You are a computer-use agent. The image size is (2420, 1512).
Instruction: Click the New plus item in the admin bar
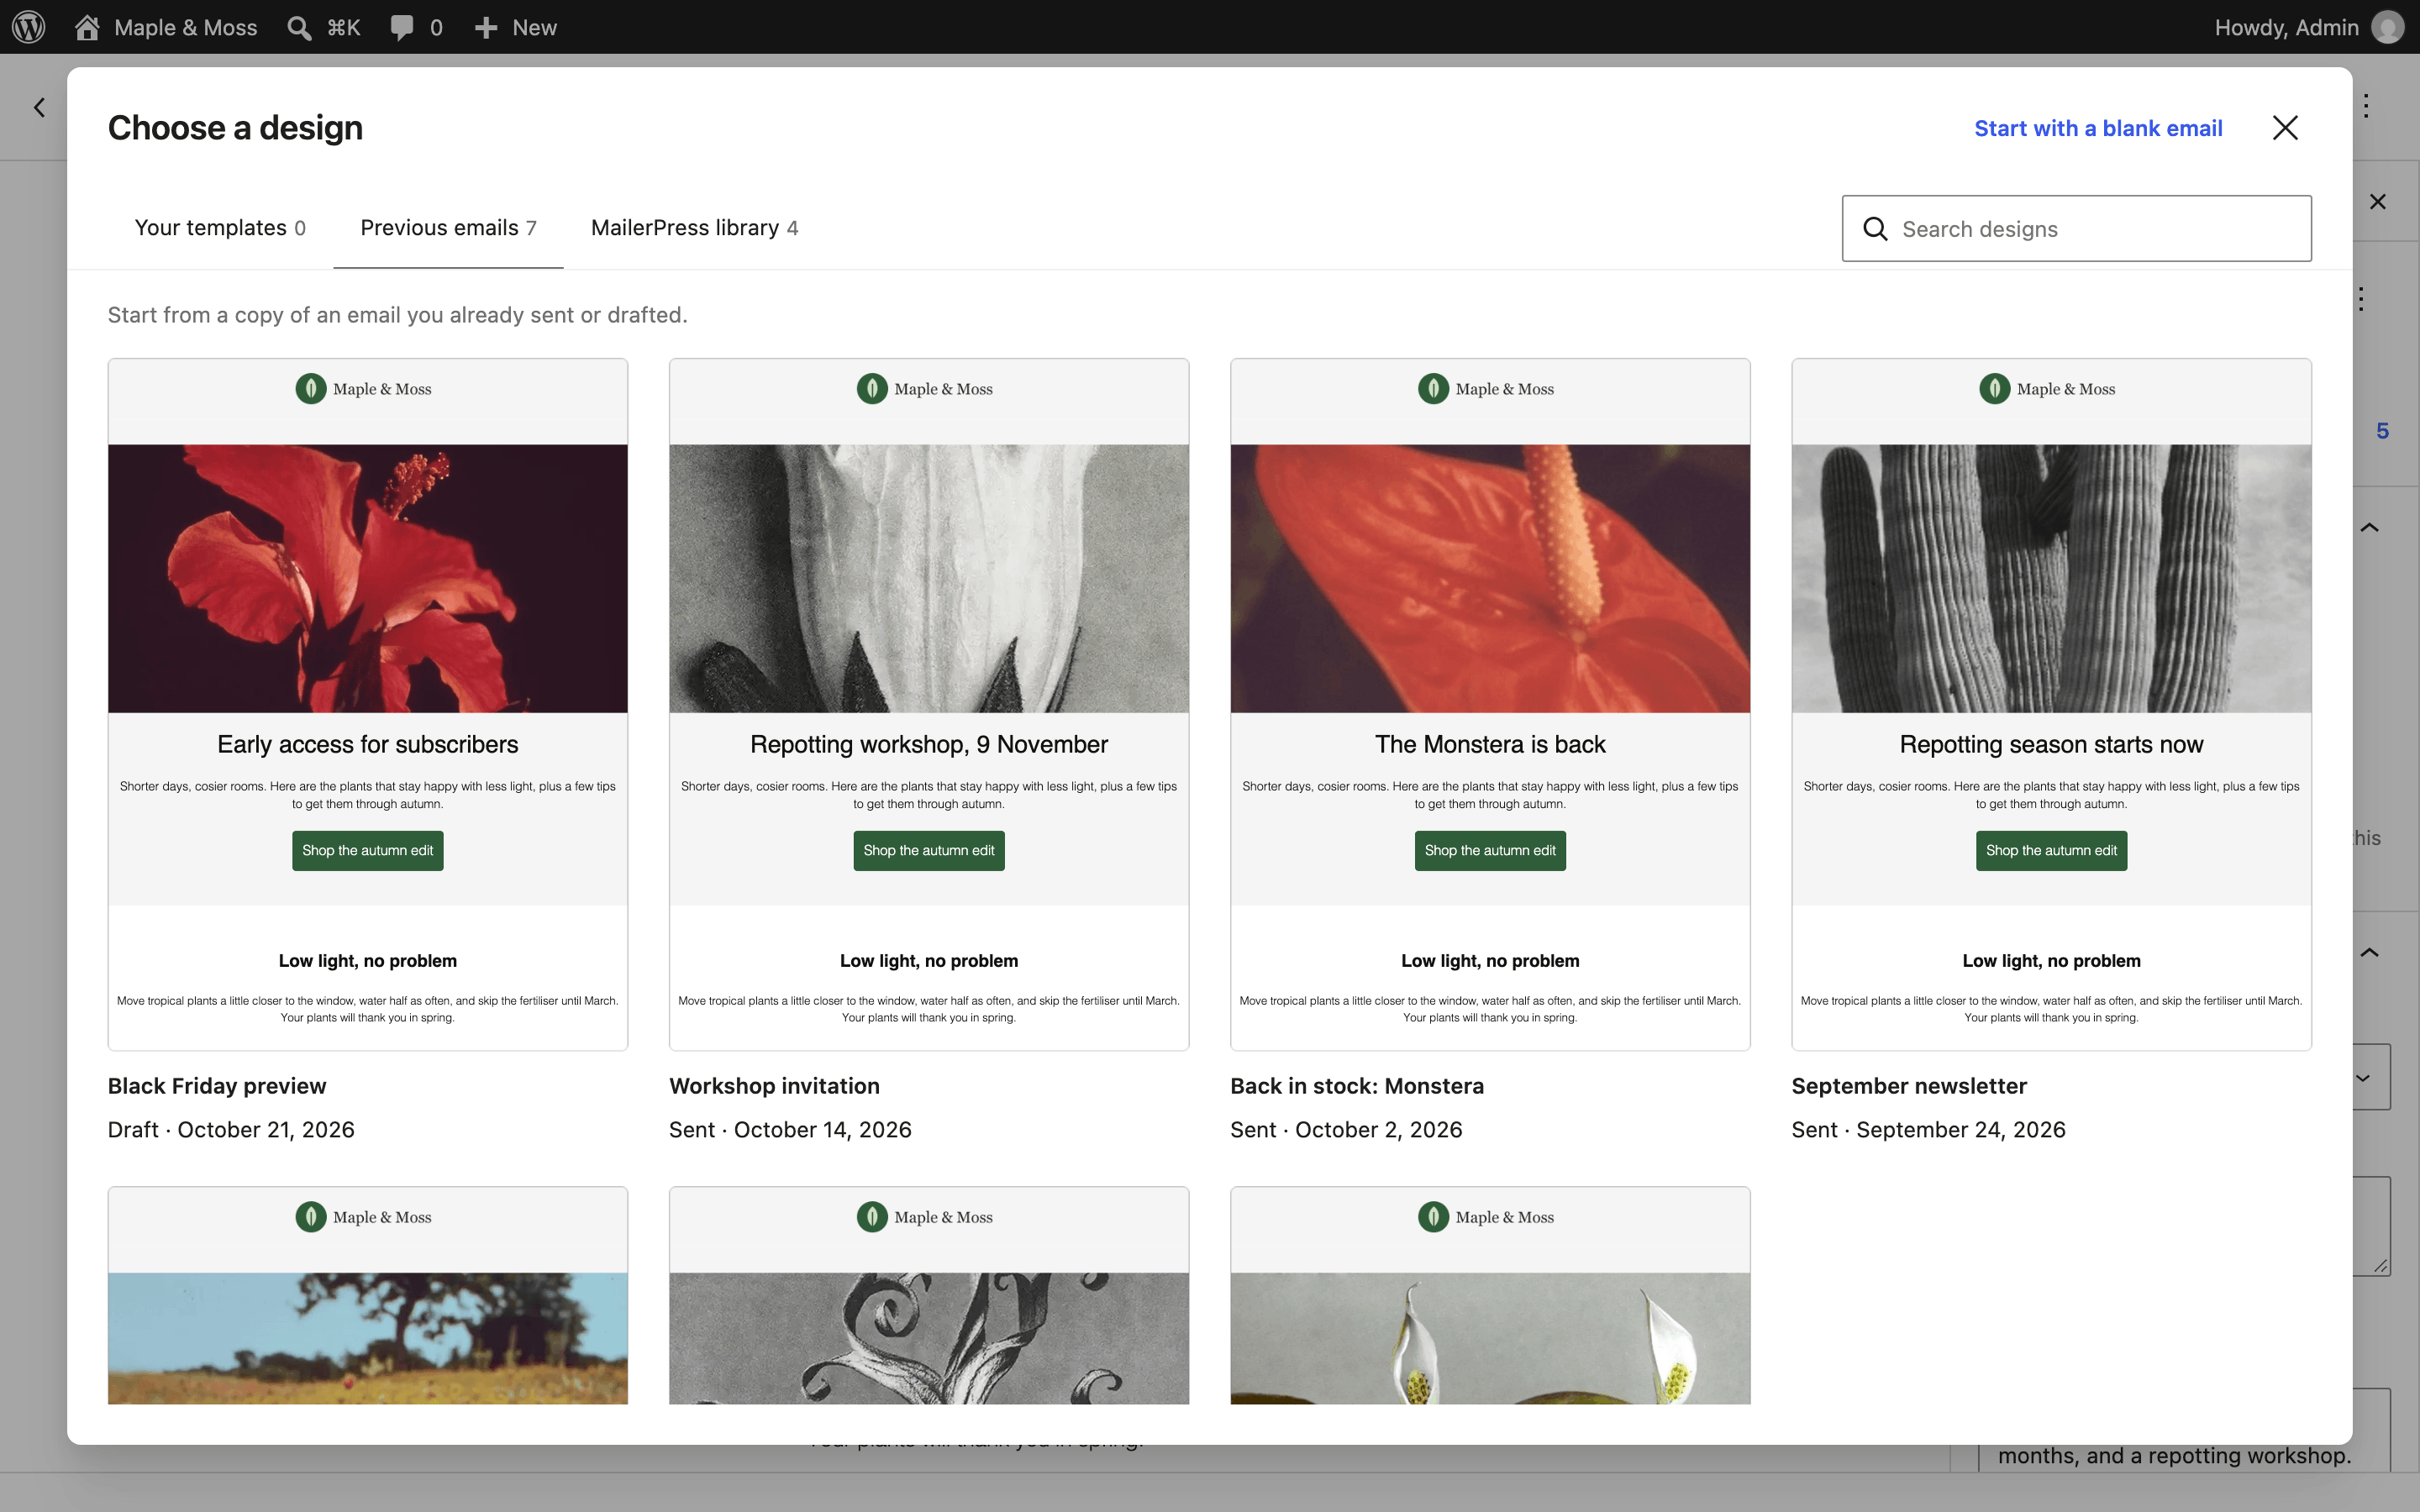[515, 27]
